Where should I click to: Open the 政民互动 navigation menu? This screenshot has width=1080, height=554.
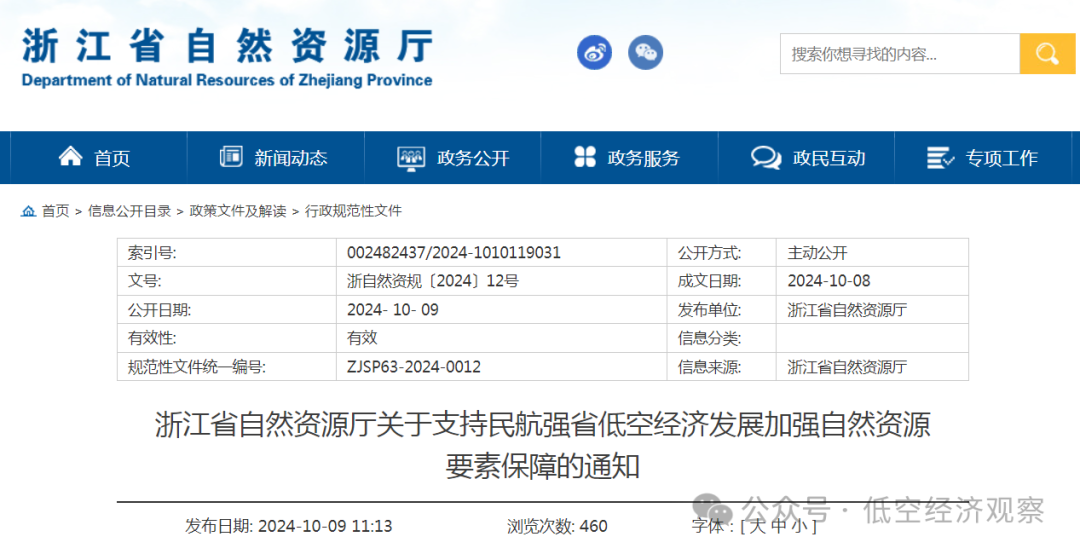807,158
